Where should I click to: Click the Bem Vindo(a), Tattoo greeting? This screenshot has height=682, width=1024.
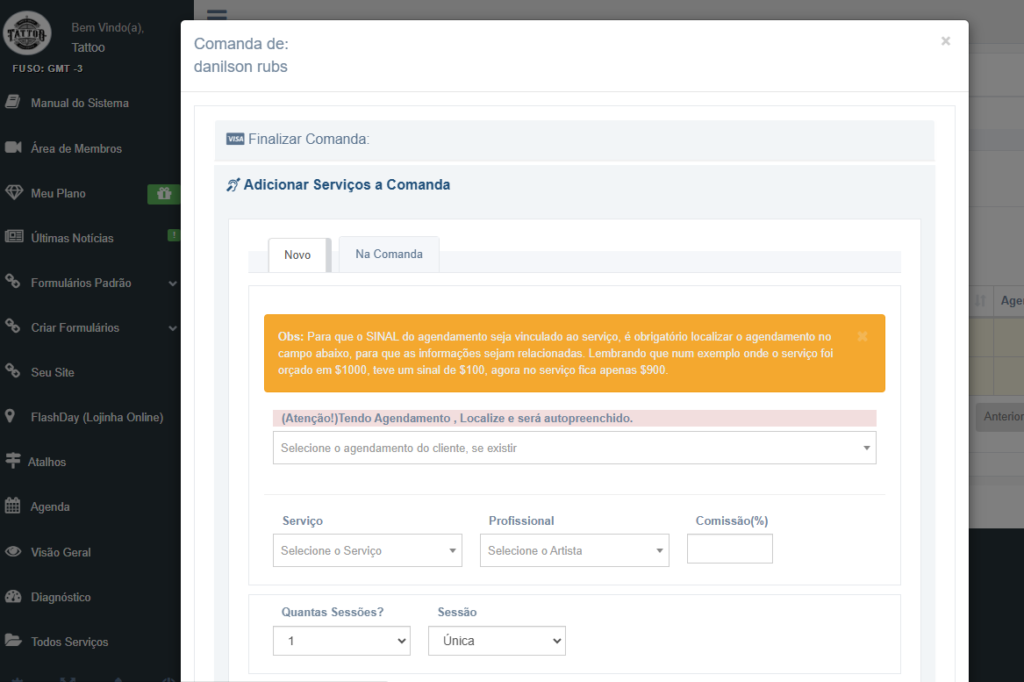[107, 37]
